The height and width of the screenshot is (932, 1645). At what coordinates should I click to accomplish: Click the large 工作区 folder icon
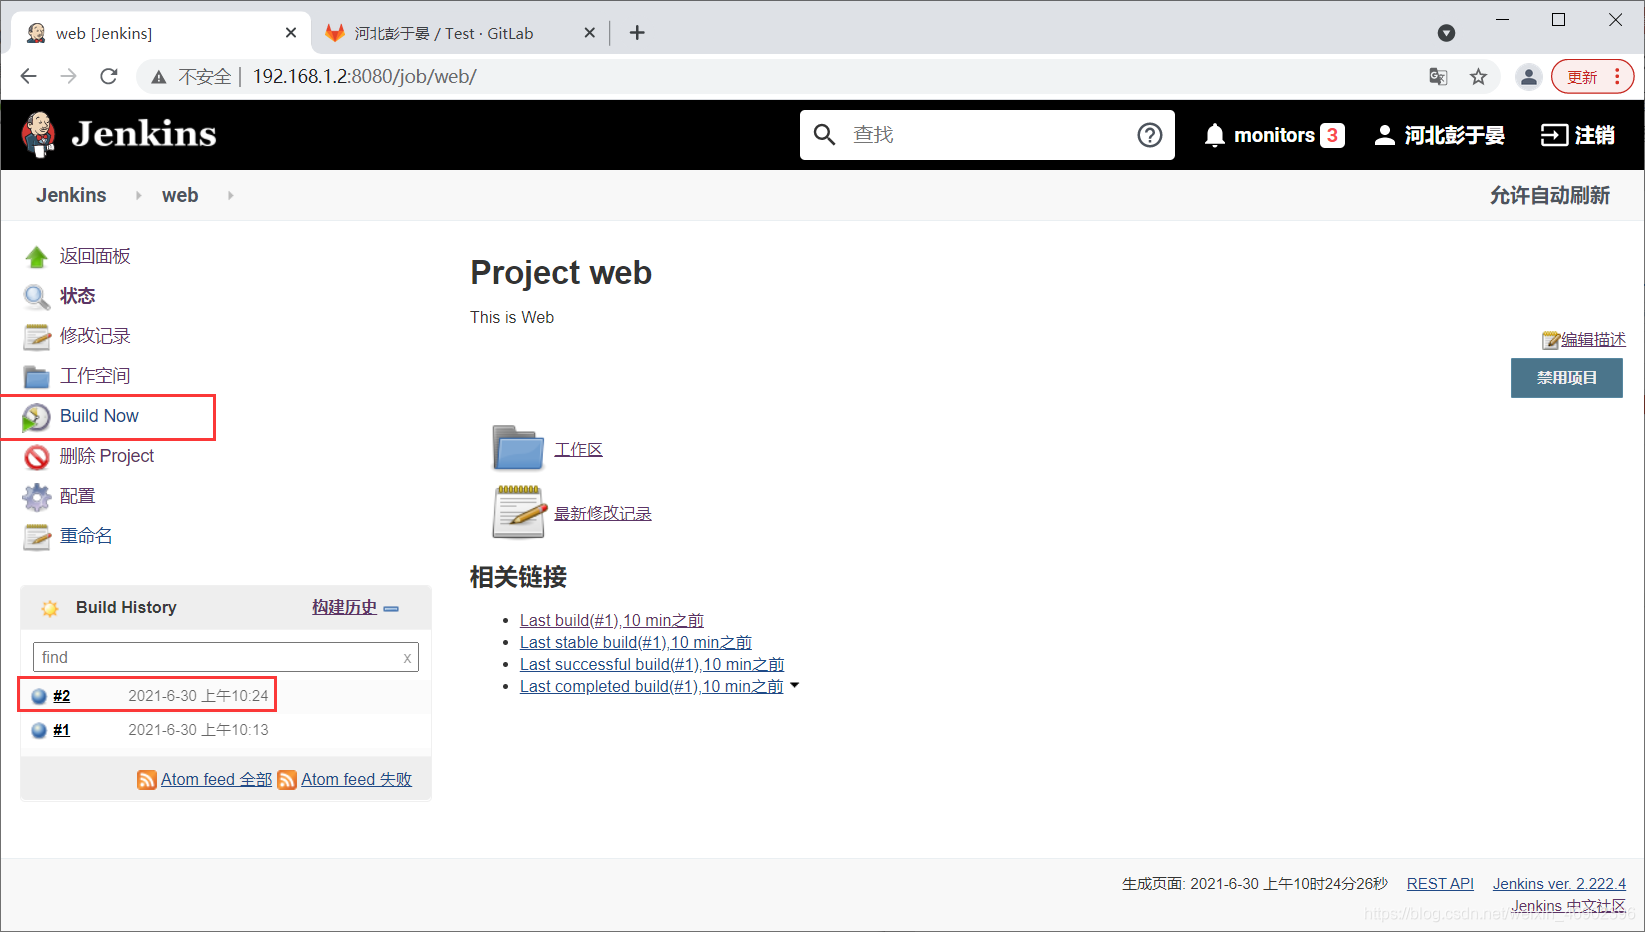(x=518, y=448)
